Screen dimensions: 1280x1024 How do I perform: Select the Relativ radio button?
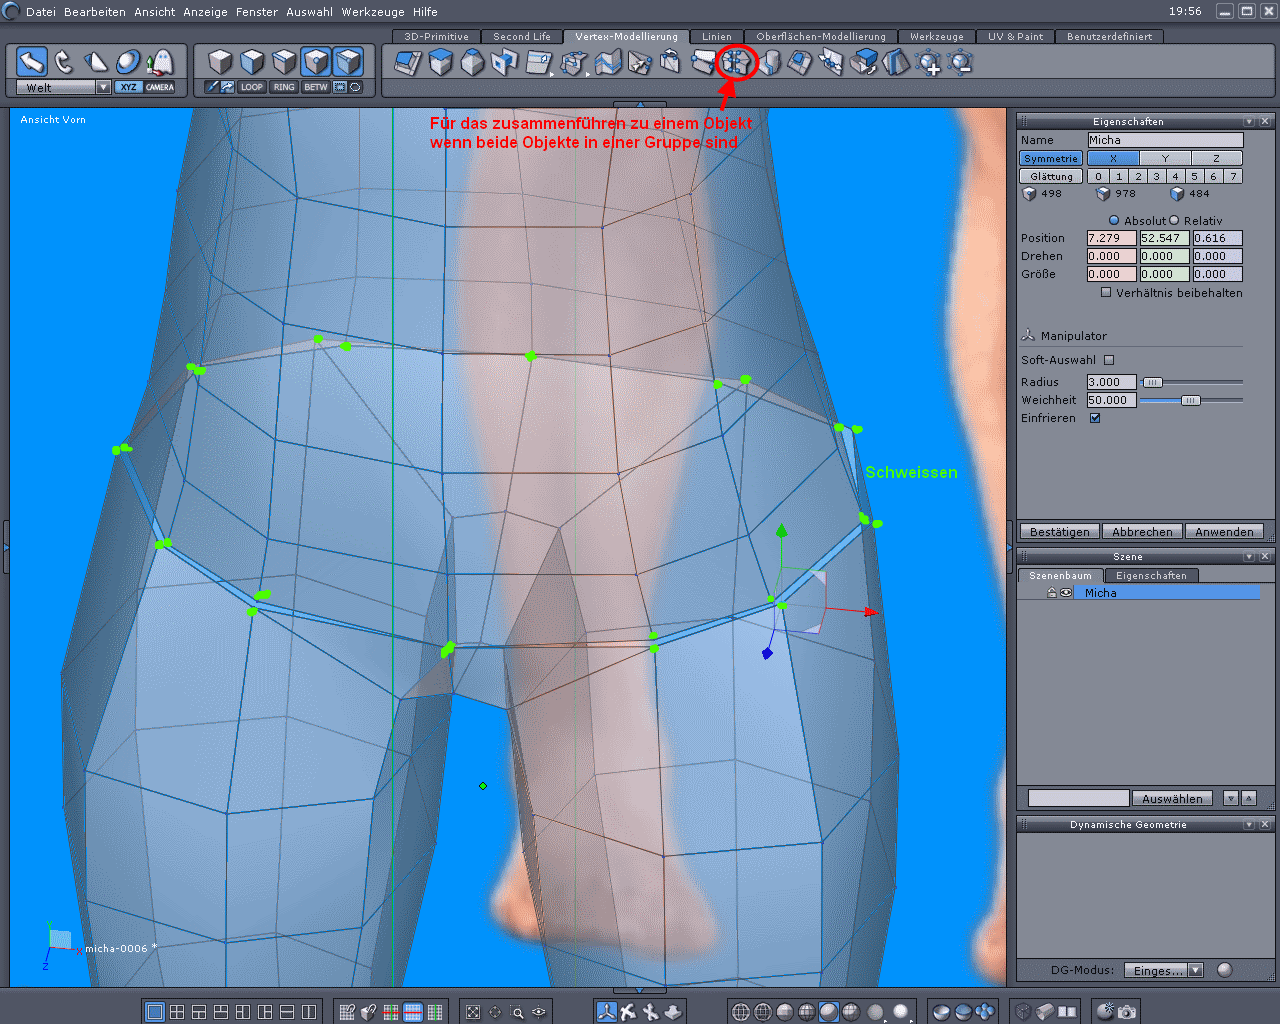coord(1175,221)
